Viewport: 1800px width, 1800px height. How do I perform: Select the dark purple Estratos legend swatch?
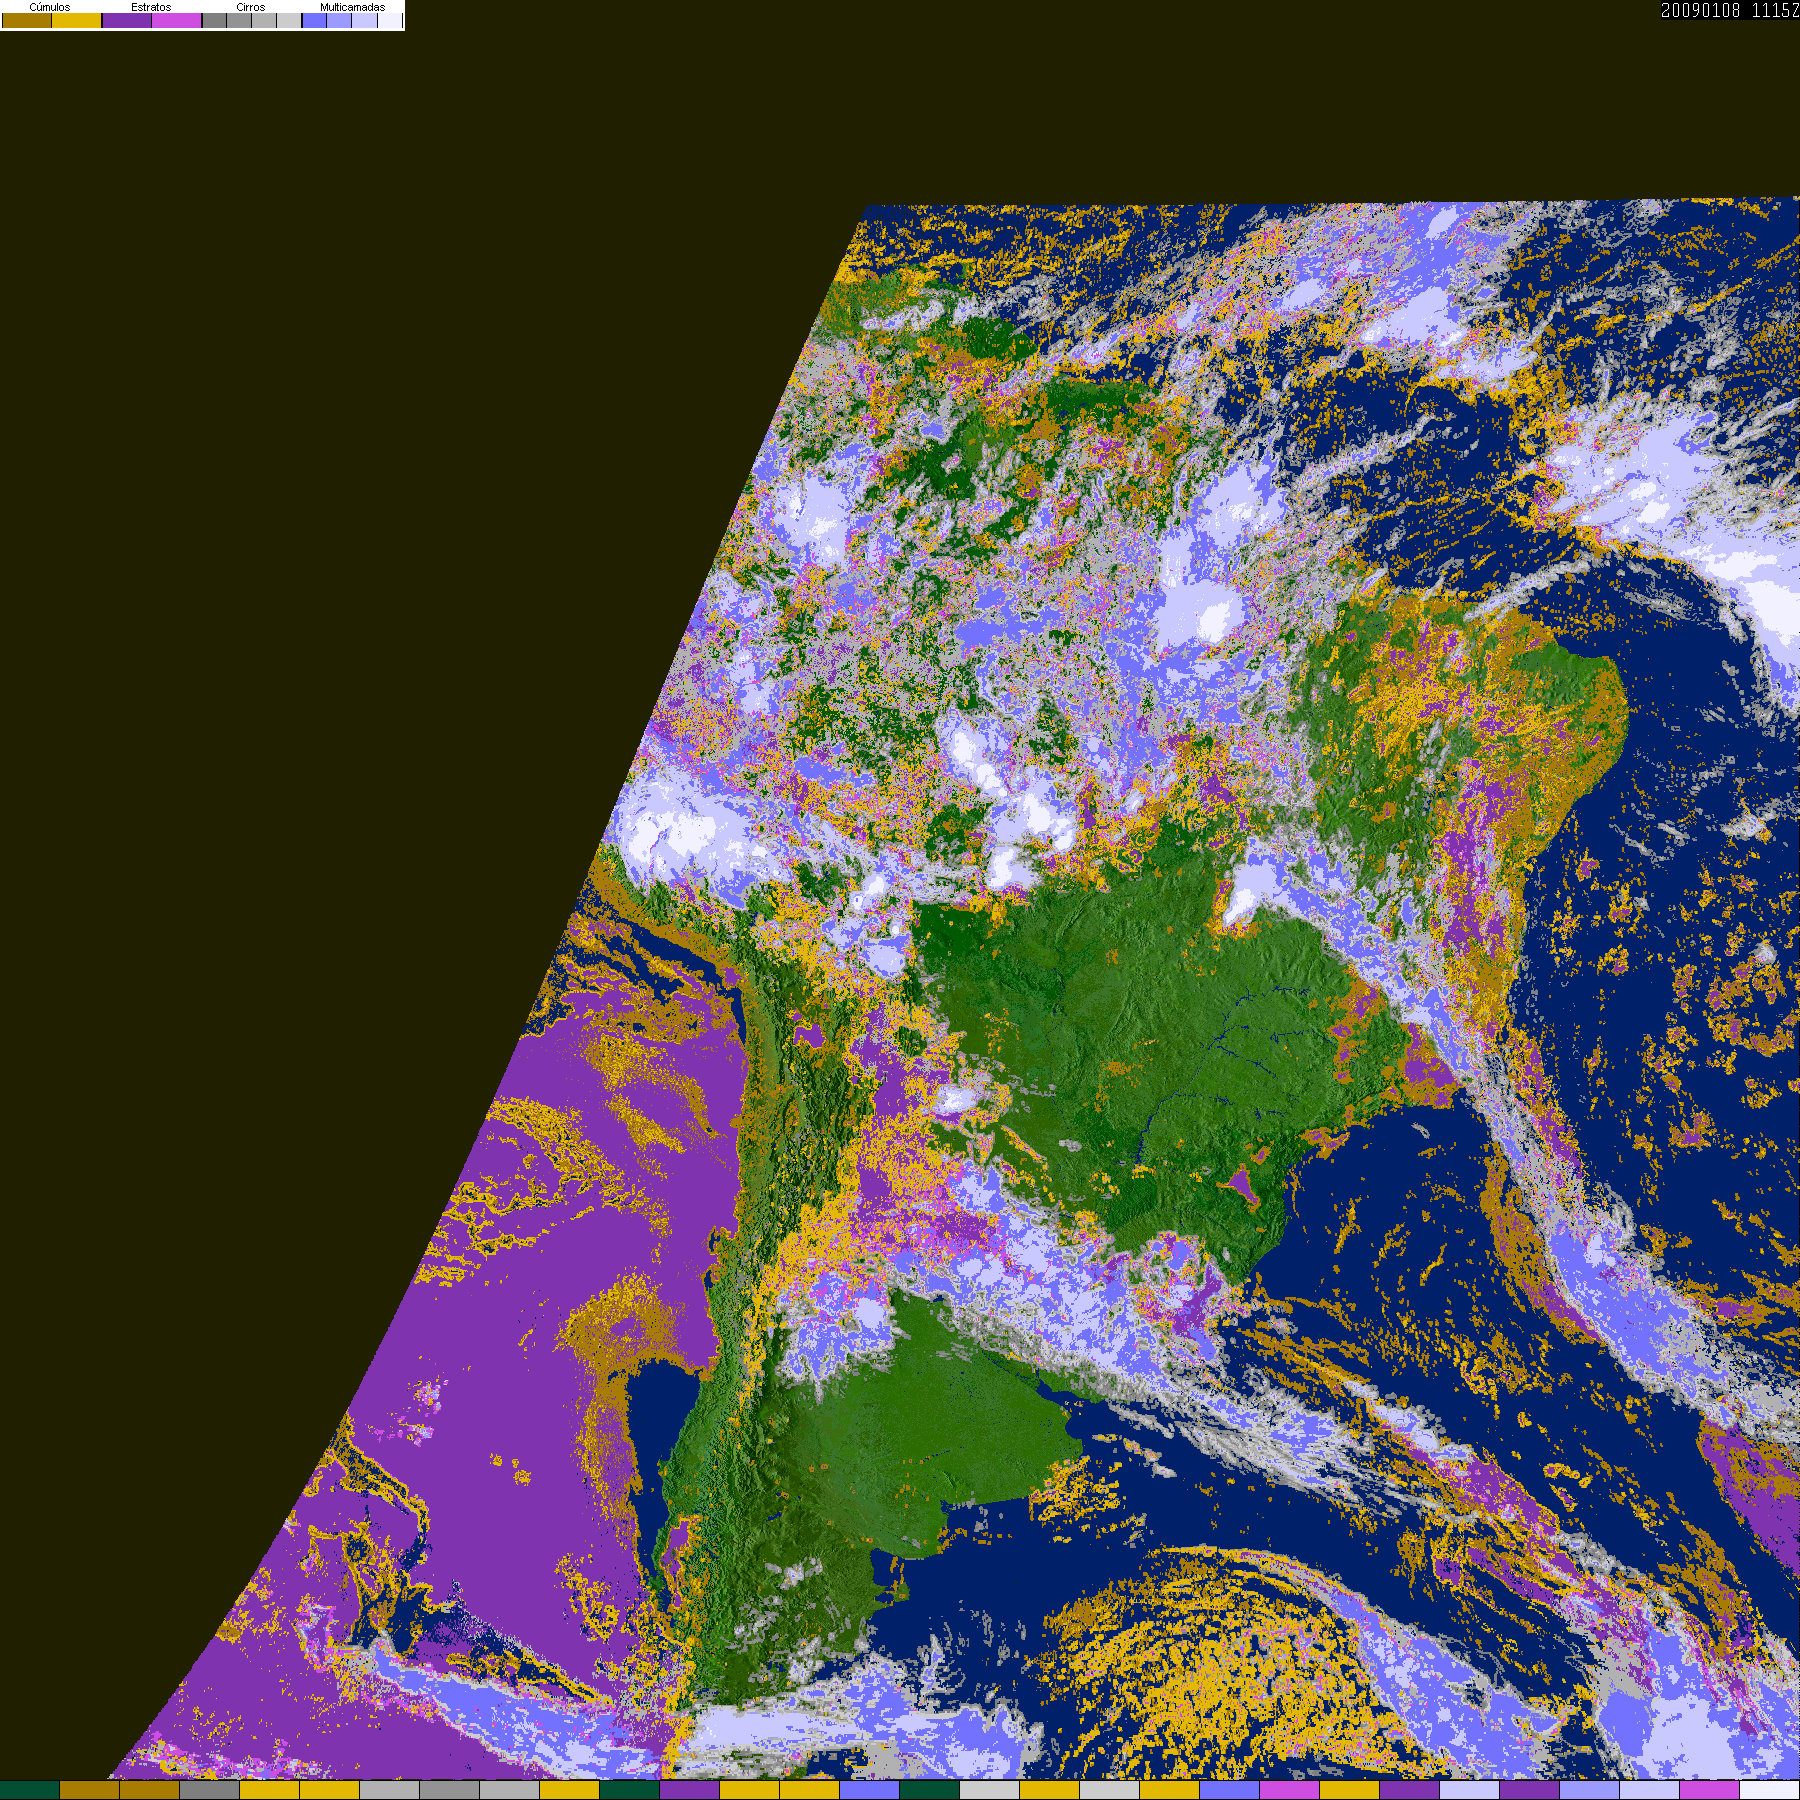127,21
